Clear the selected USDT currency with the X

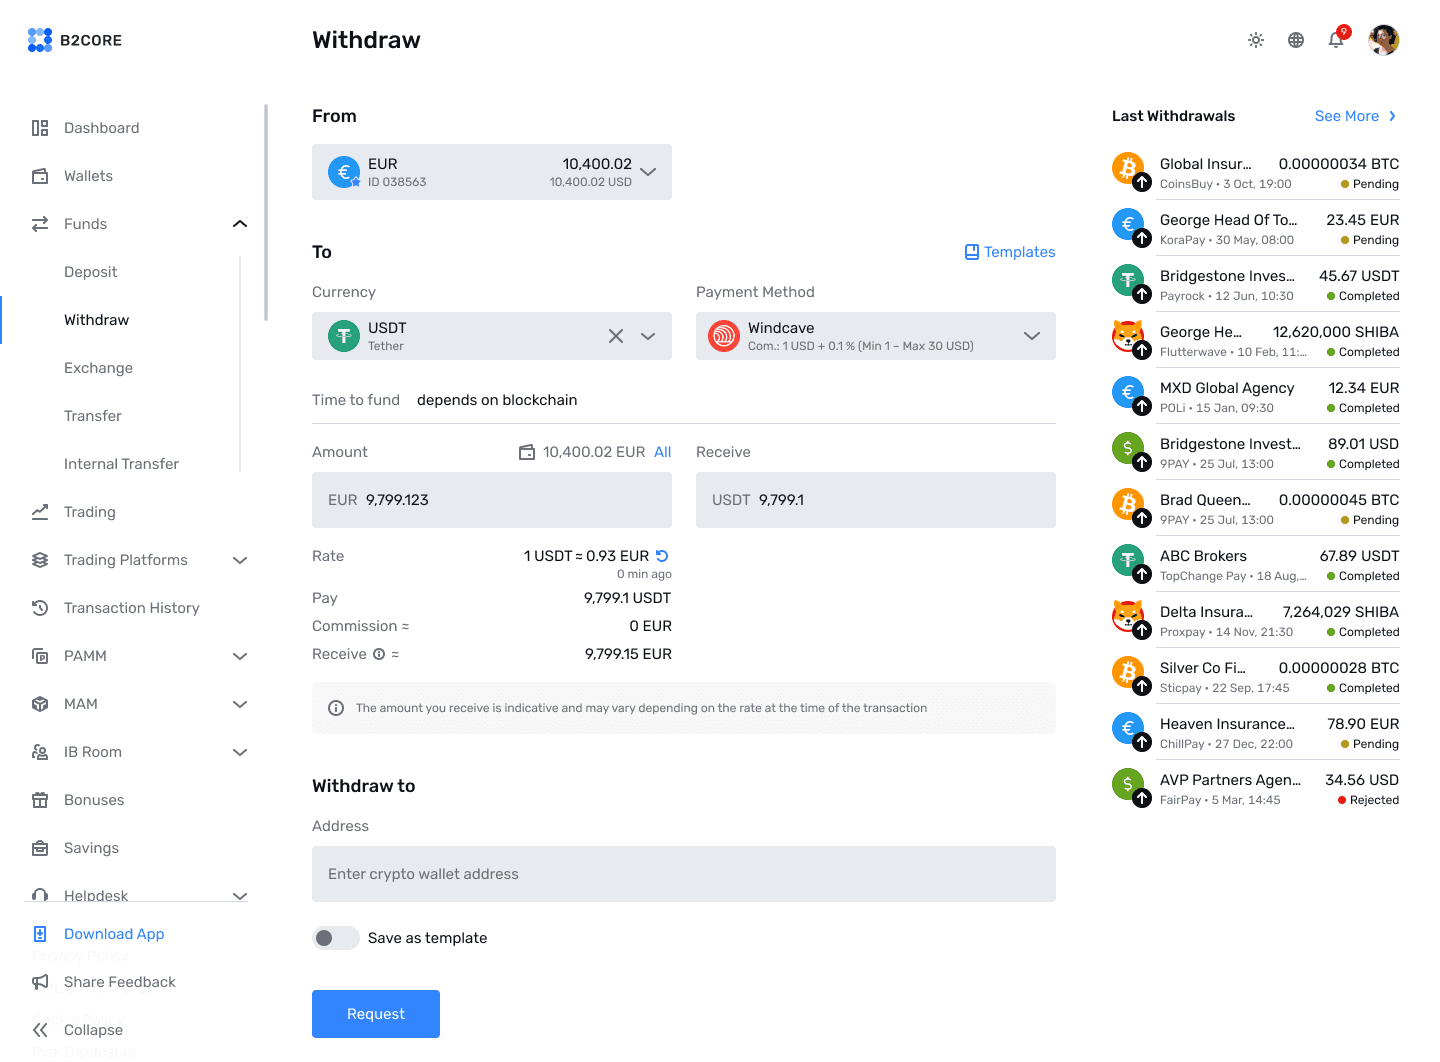[615, 336]
